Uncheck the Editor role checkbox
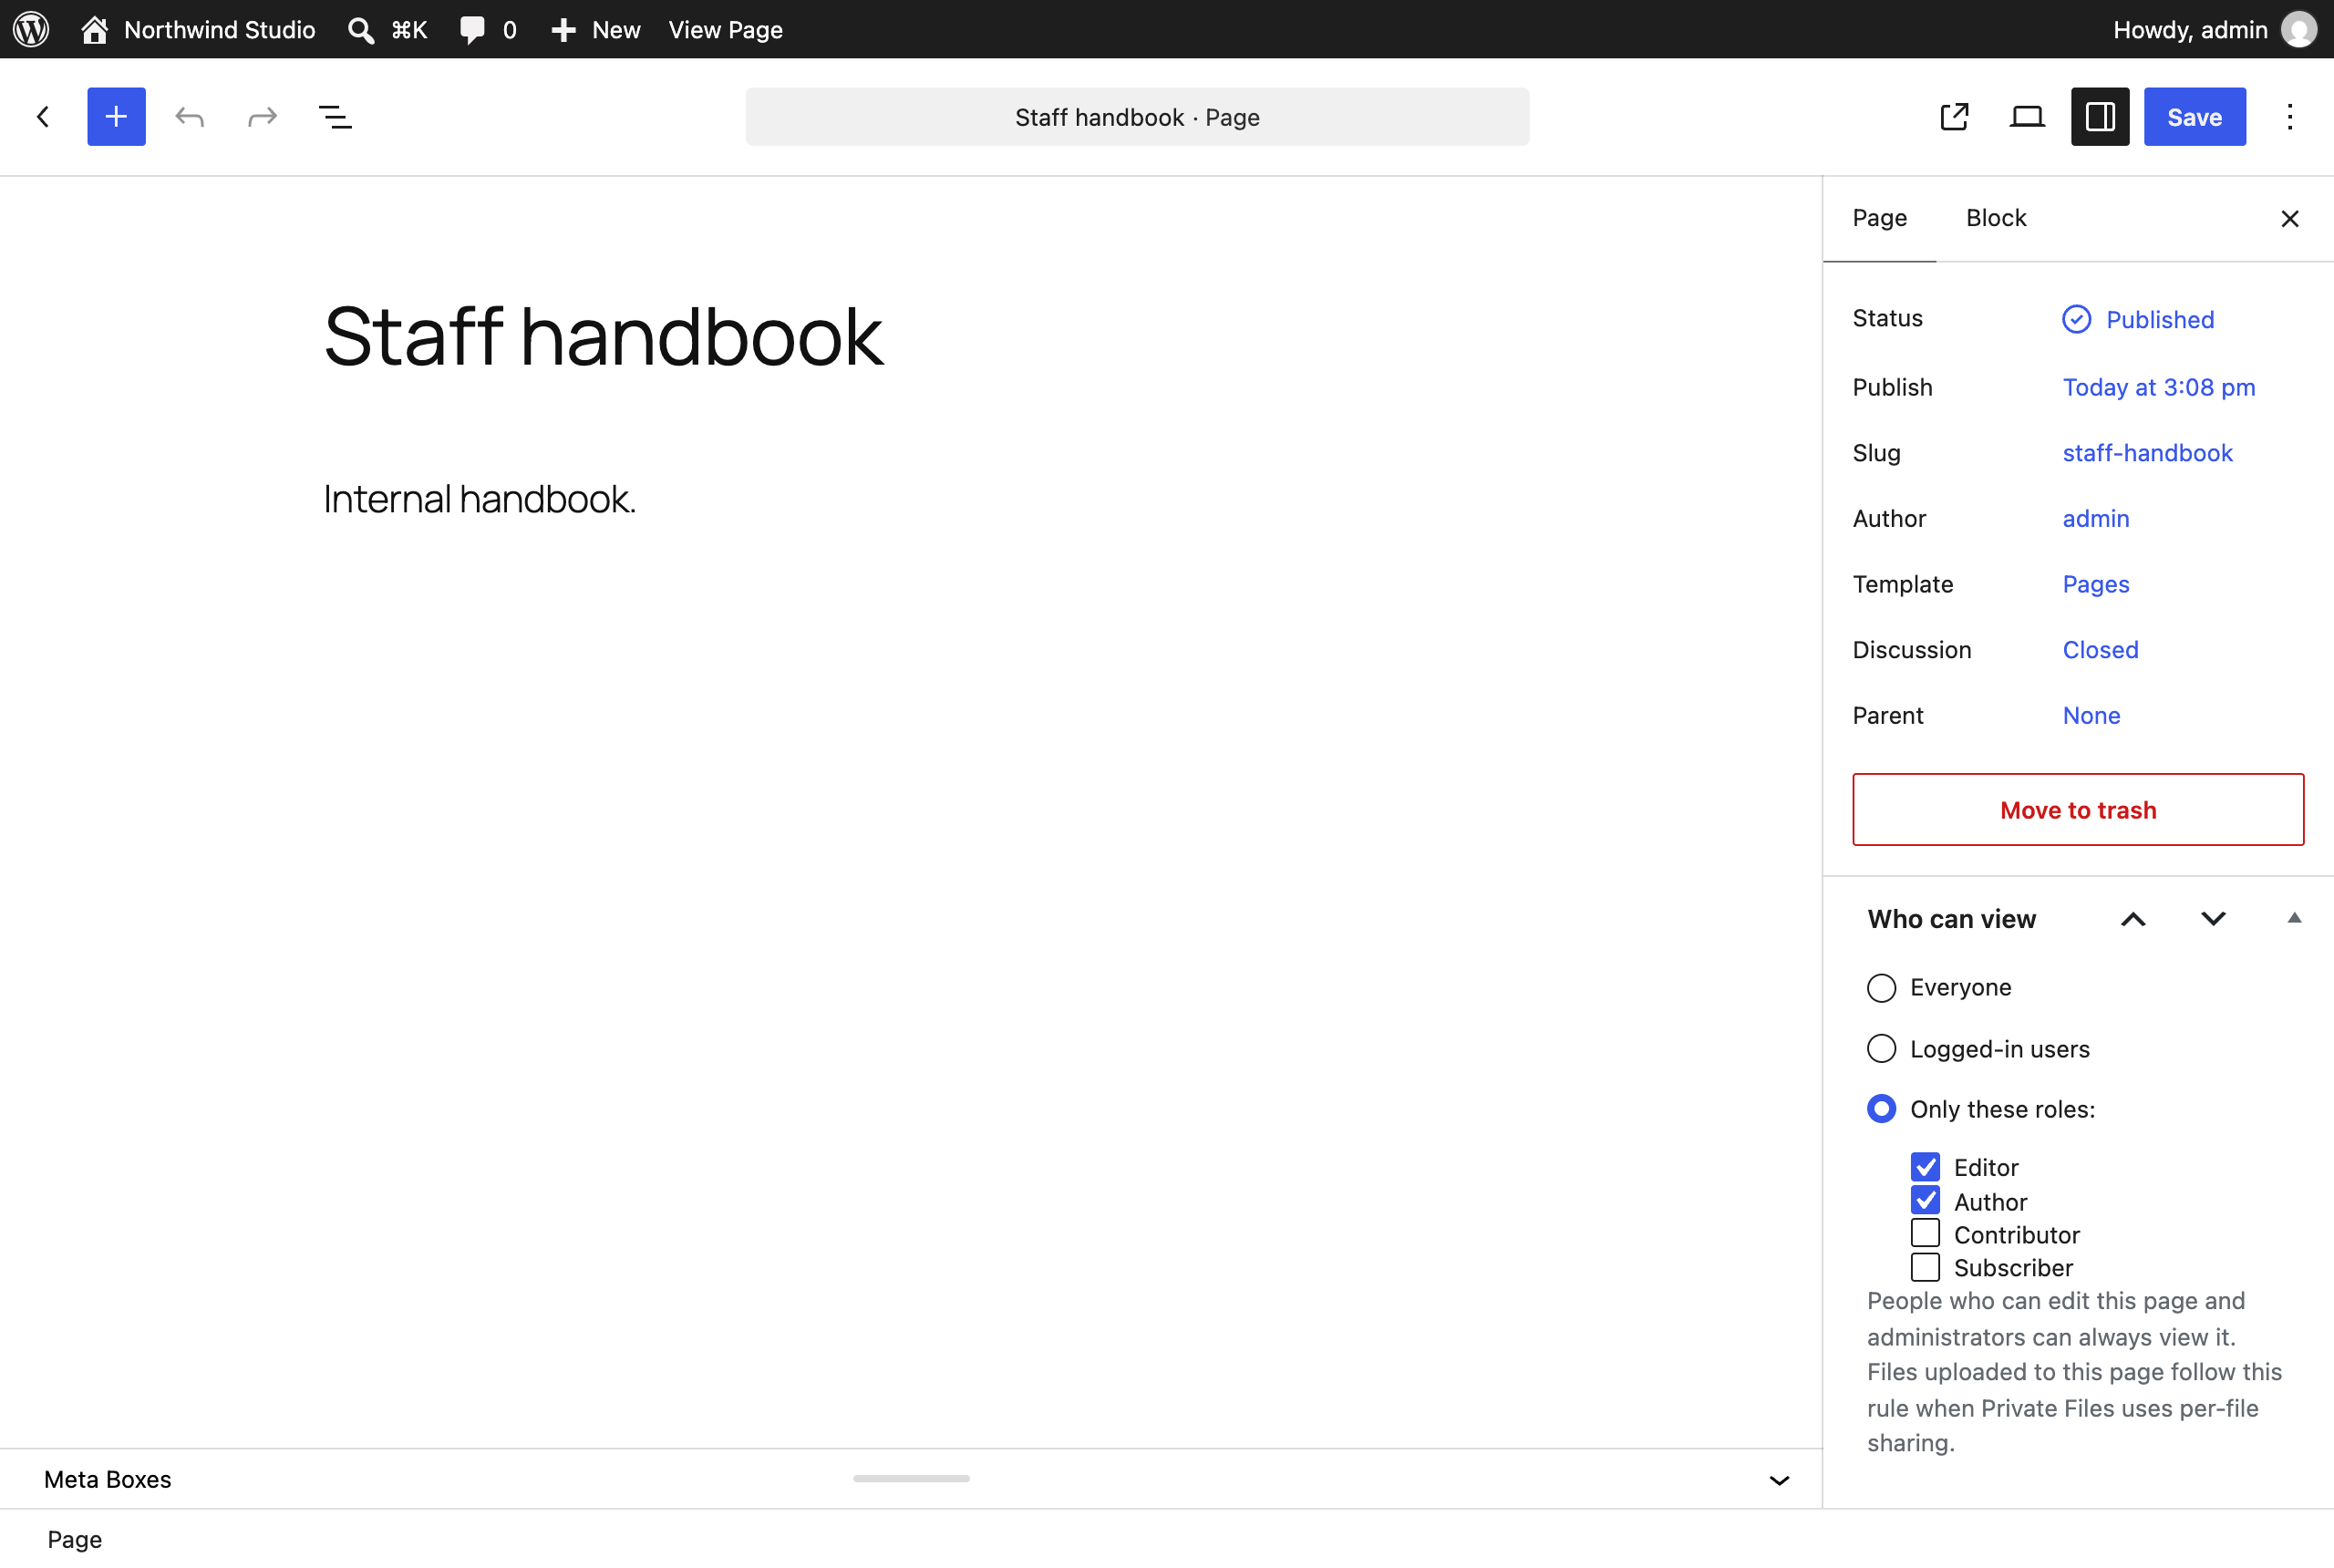The image size is (2334, 1568). (x=1925, y=1167)
